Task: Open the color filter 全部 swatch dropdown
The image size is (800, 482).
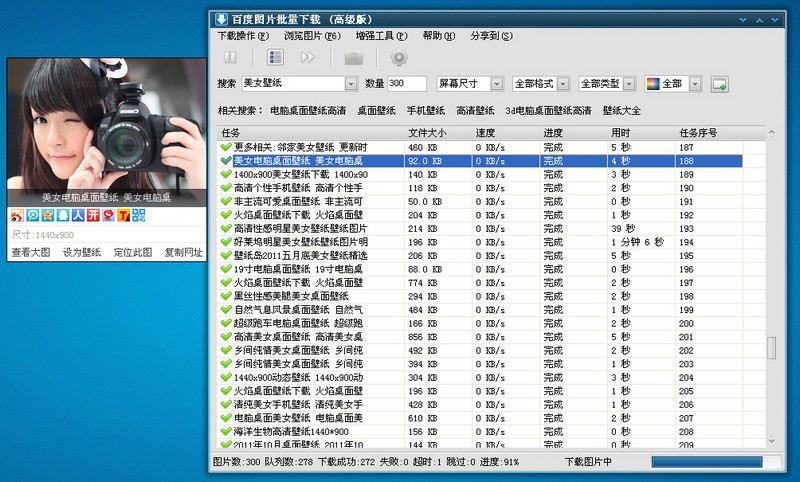Action: pos(694,84)
